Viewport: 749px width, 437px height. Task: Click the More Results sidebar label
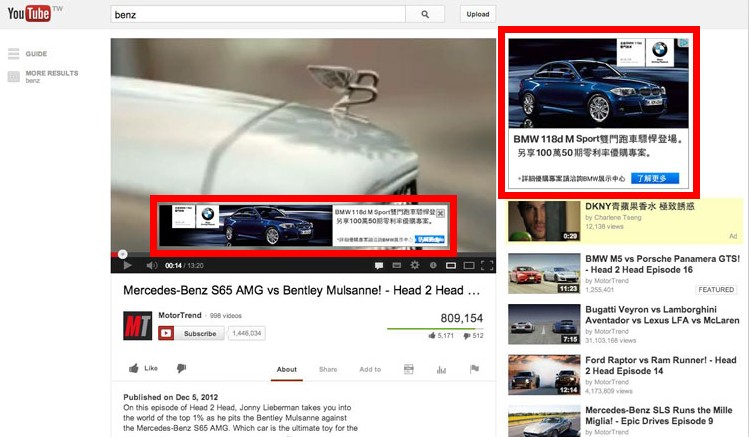click(52, 73)
